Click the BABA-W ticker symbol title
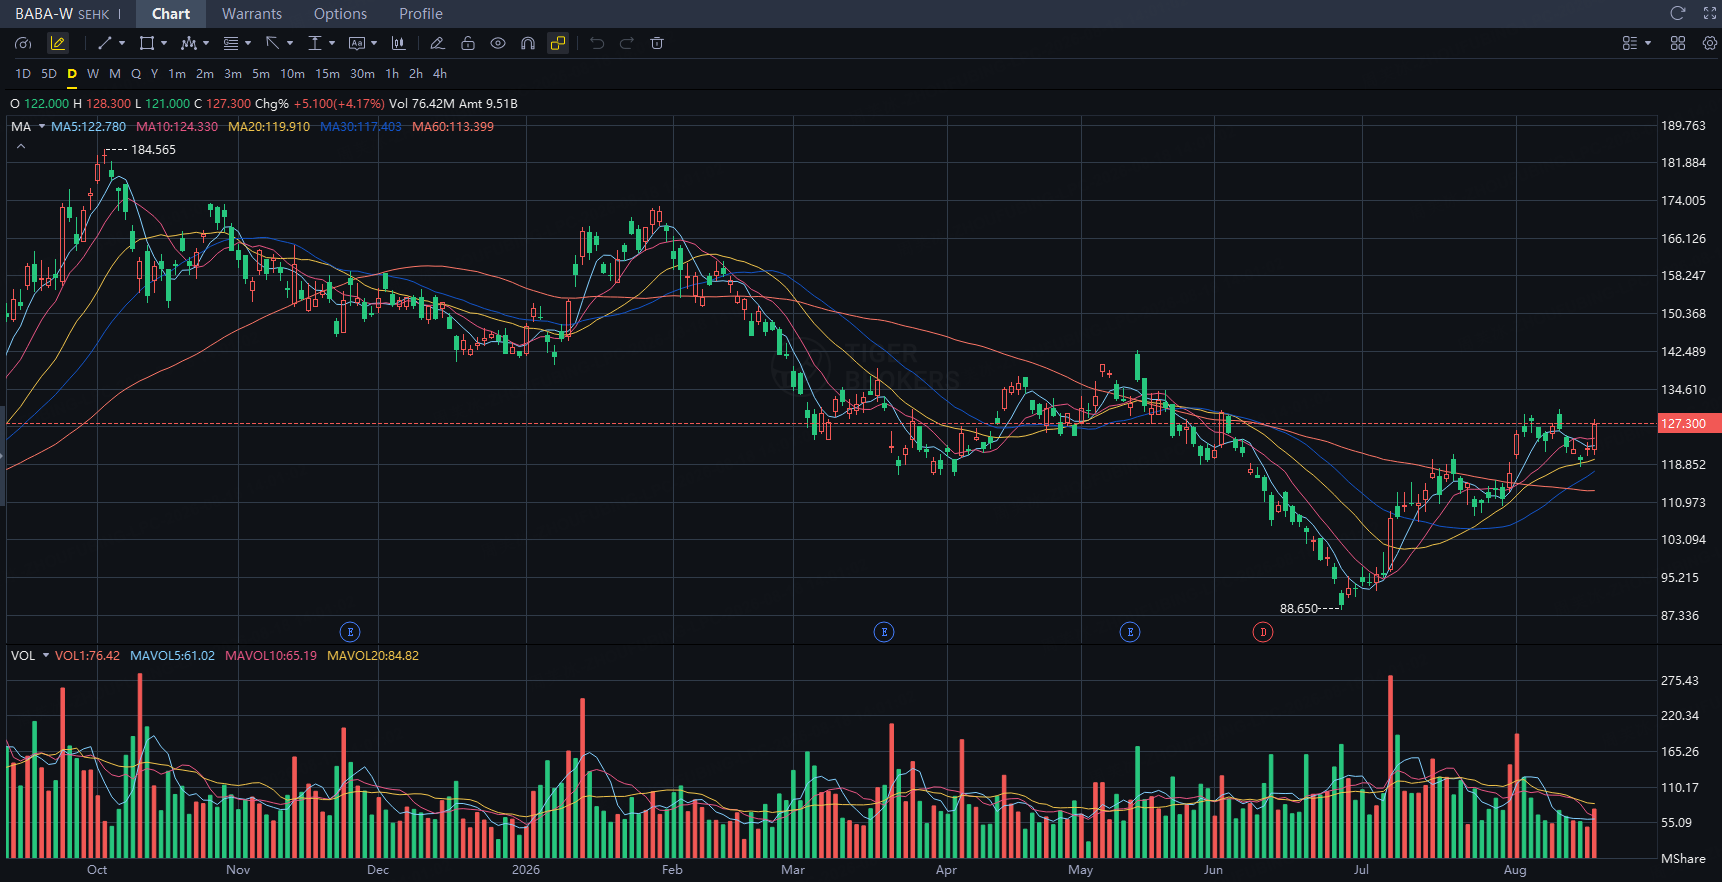This screenshot has height=882, width=1722. [x=44, y=14]
